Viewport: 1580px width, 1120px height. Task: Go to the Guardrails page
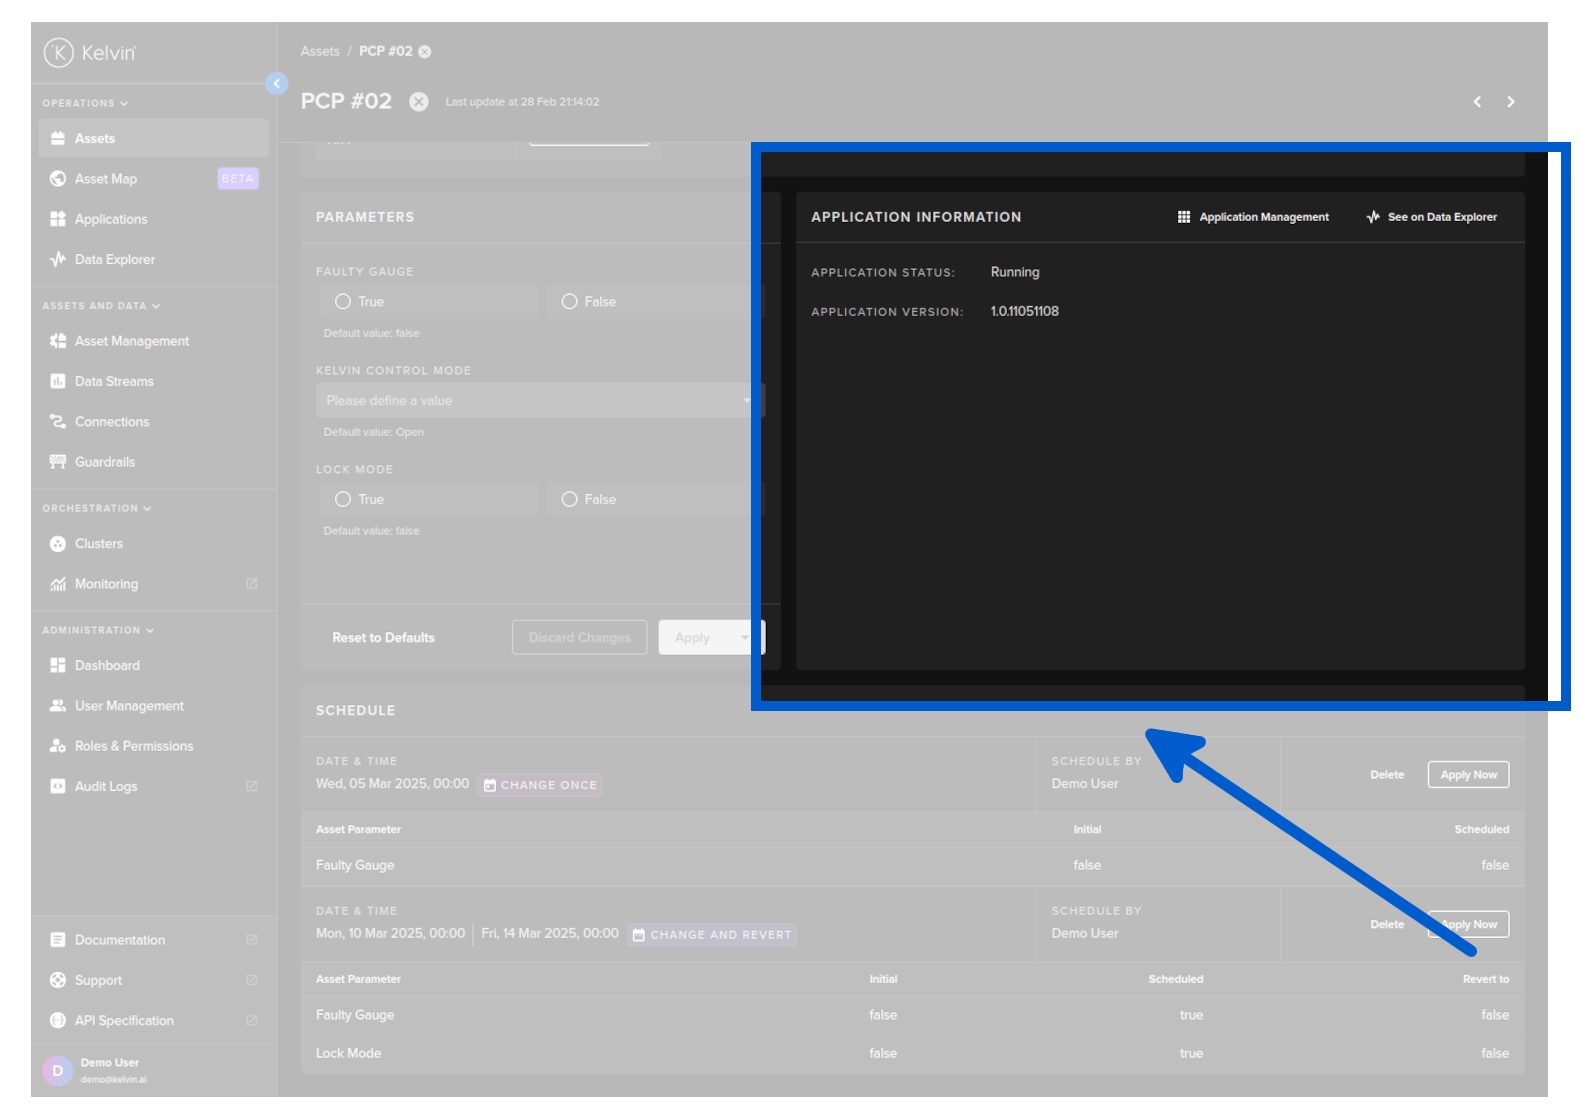(x=104, y=462)
